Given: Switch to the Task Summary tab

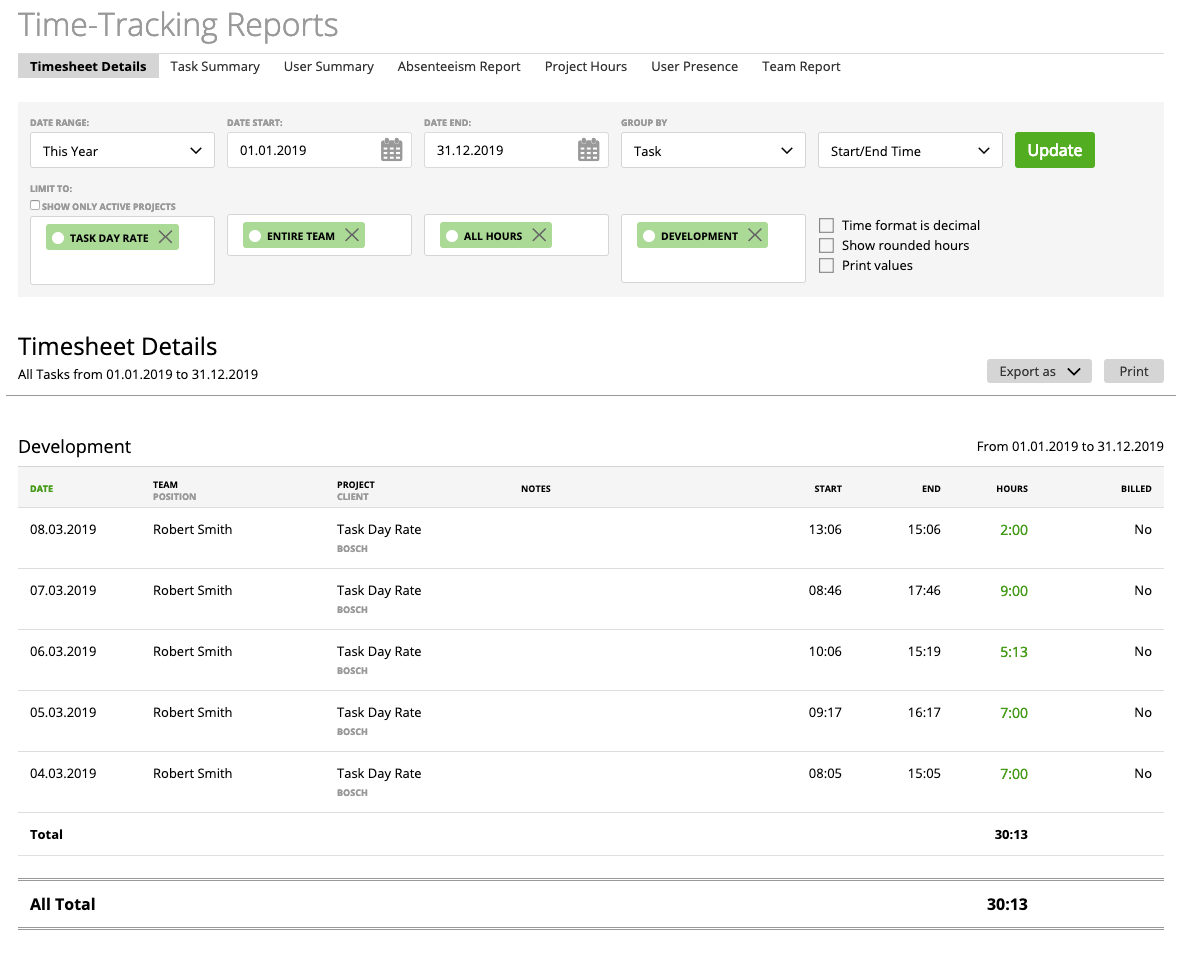Looking at the screenshot, I should [215, 66].
